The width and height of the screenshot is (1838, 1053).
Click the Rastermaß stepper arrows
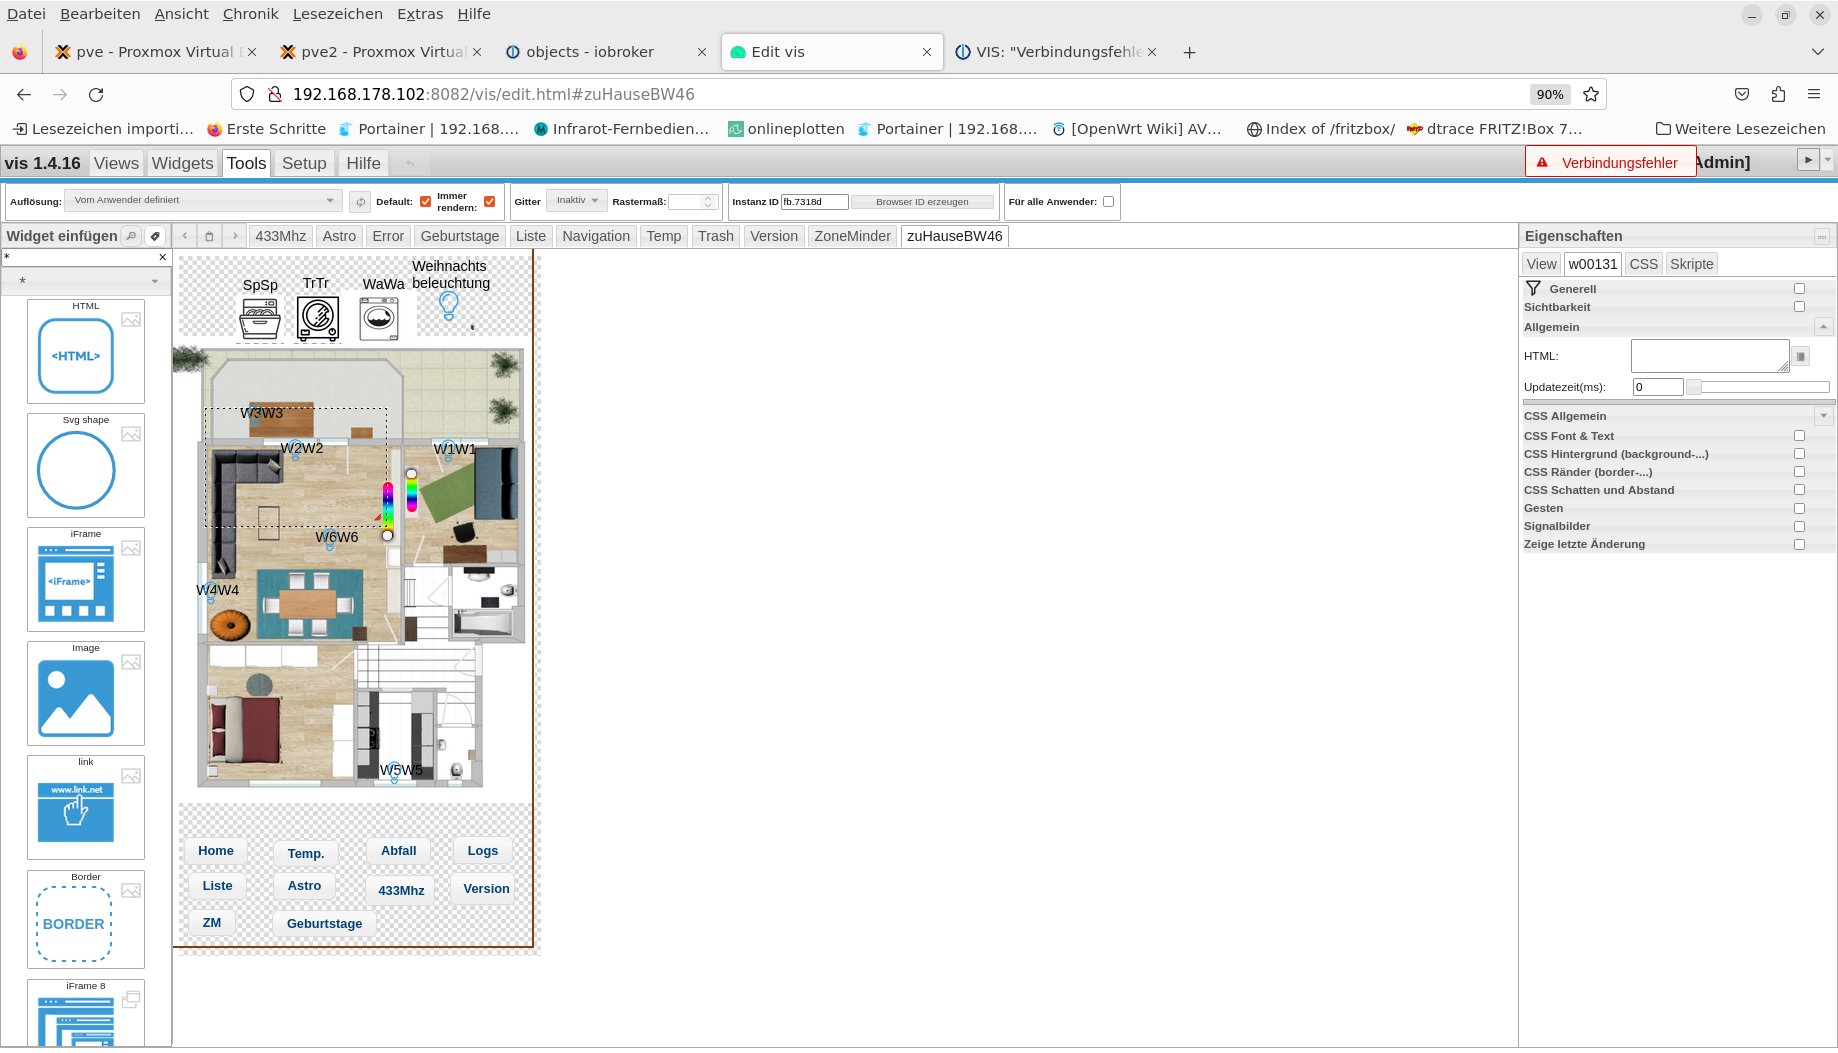point(708,202)
